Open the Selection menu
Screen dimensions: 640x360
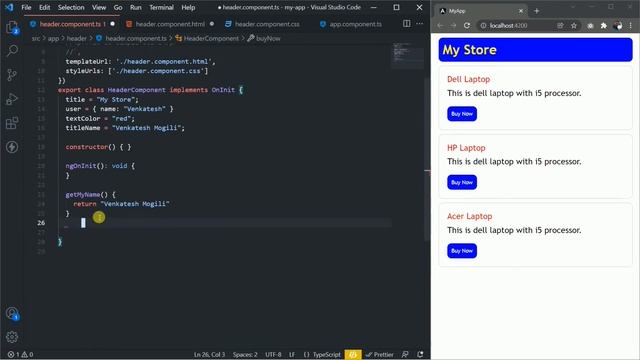tap(71, 7)
